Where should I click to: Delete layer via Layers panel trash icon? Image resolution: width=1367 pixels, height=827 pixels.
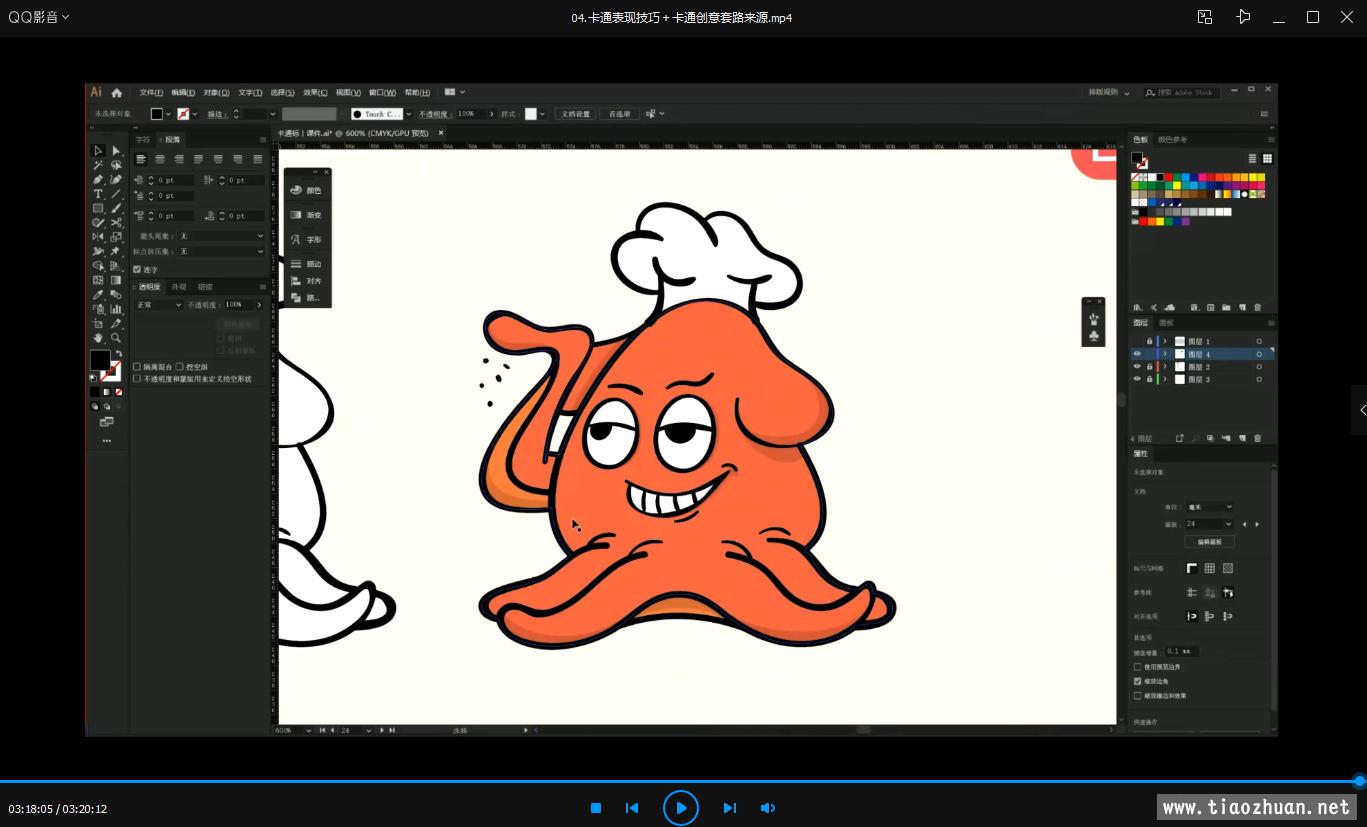click(x=1258, y=438)
